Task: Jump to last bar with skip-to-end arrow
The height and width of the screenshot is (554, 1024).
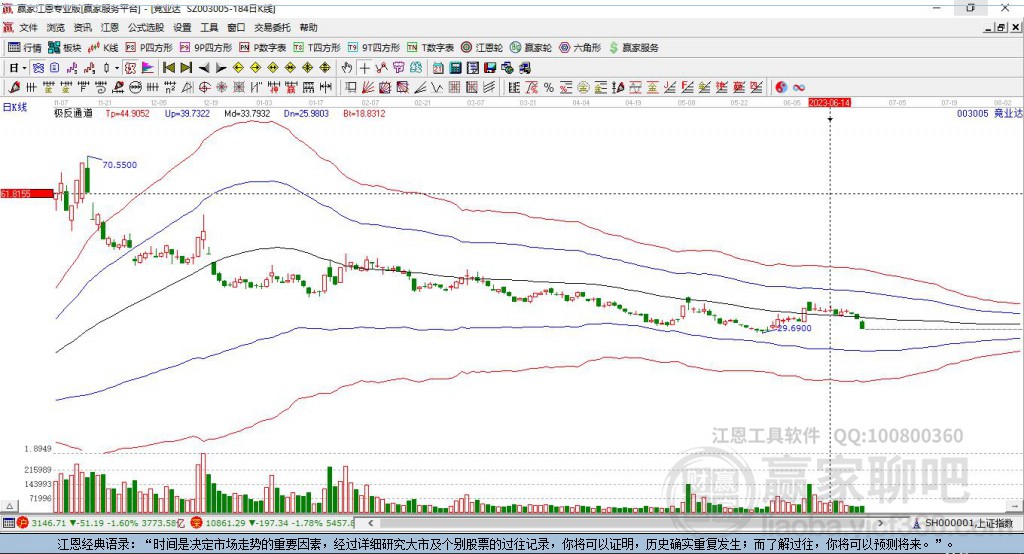Action: [x=186, y=68]
